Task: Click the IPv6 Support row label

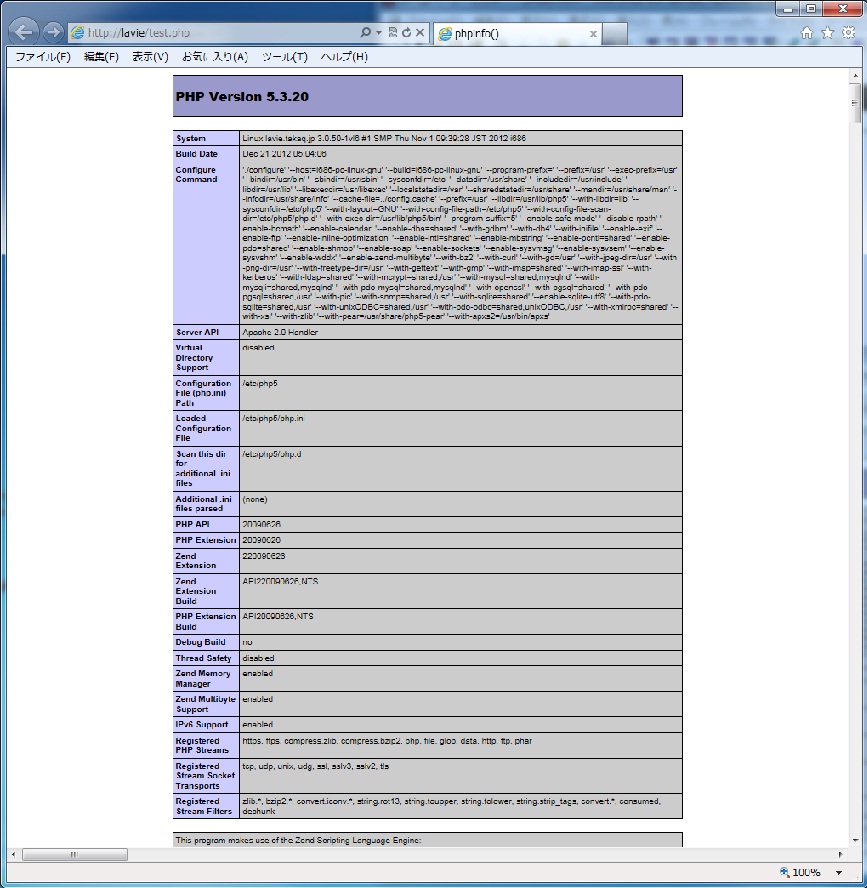Action: (x=201, y=724)
